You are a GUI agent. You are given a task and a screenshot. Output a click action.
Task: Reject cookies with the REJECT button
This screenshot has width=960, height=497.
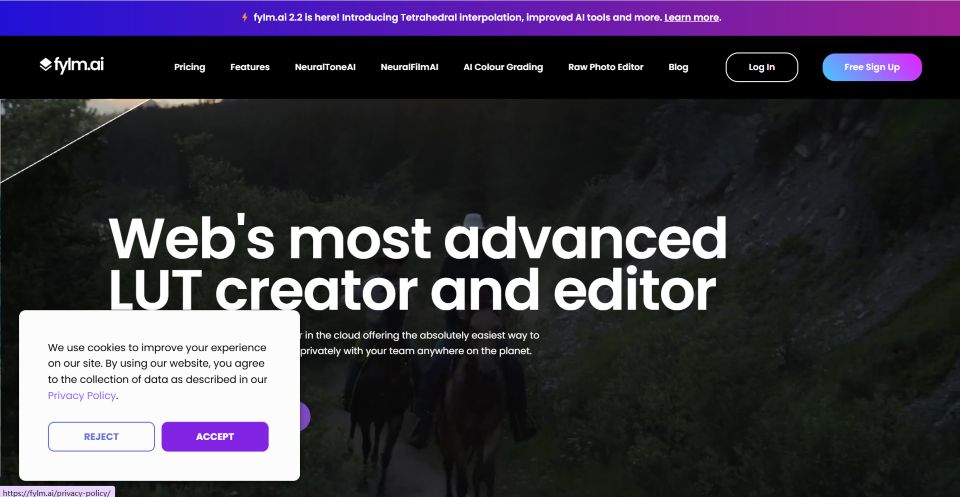102,436
